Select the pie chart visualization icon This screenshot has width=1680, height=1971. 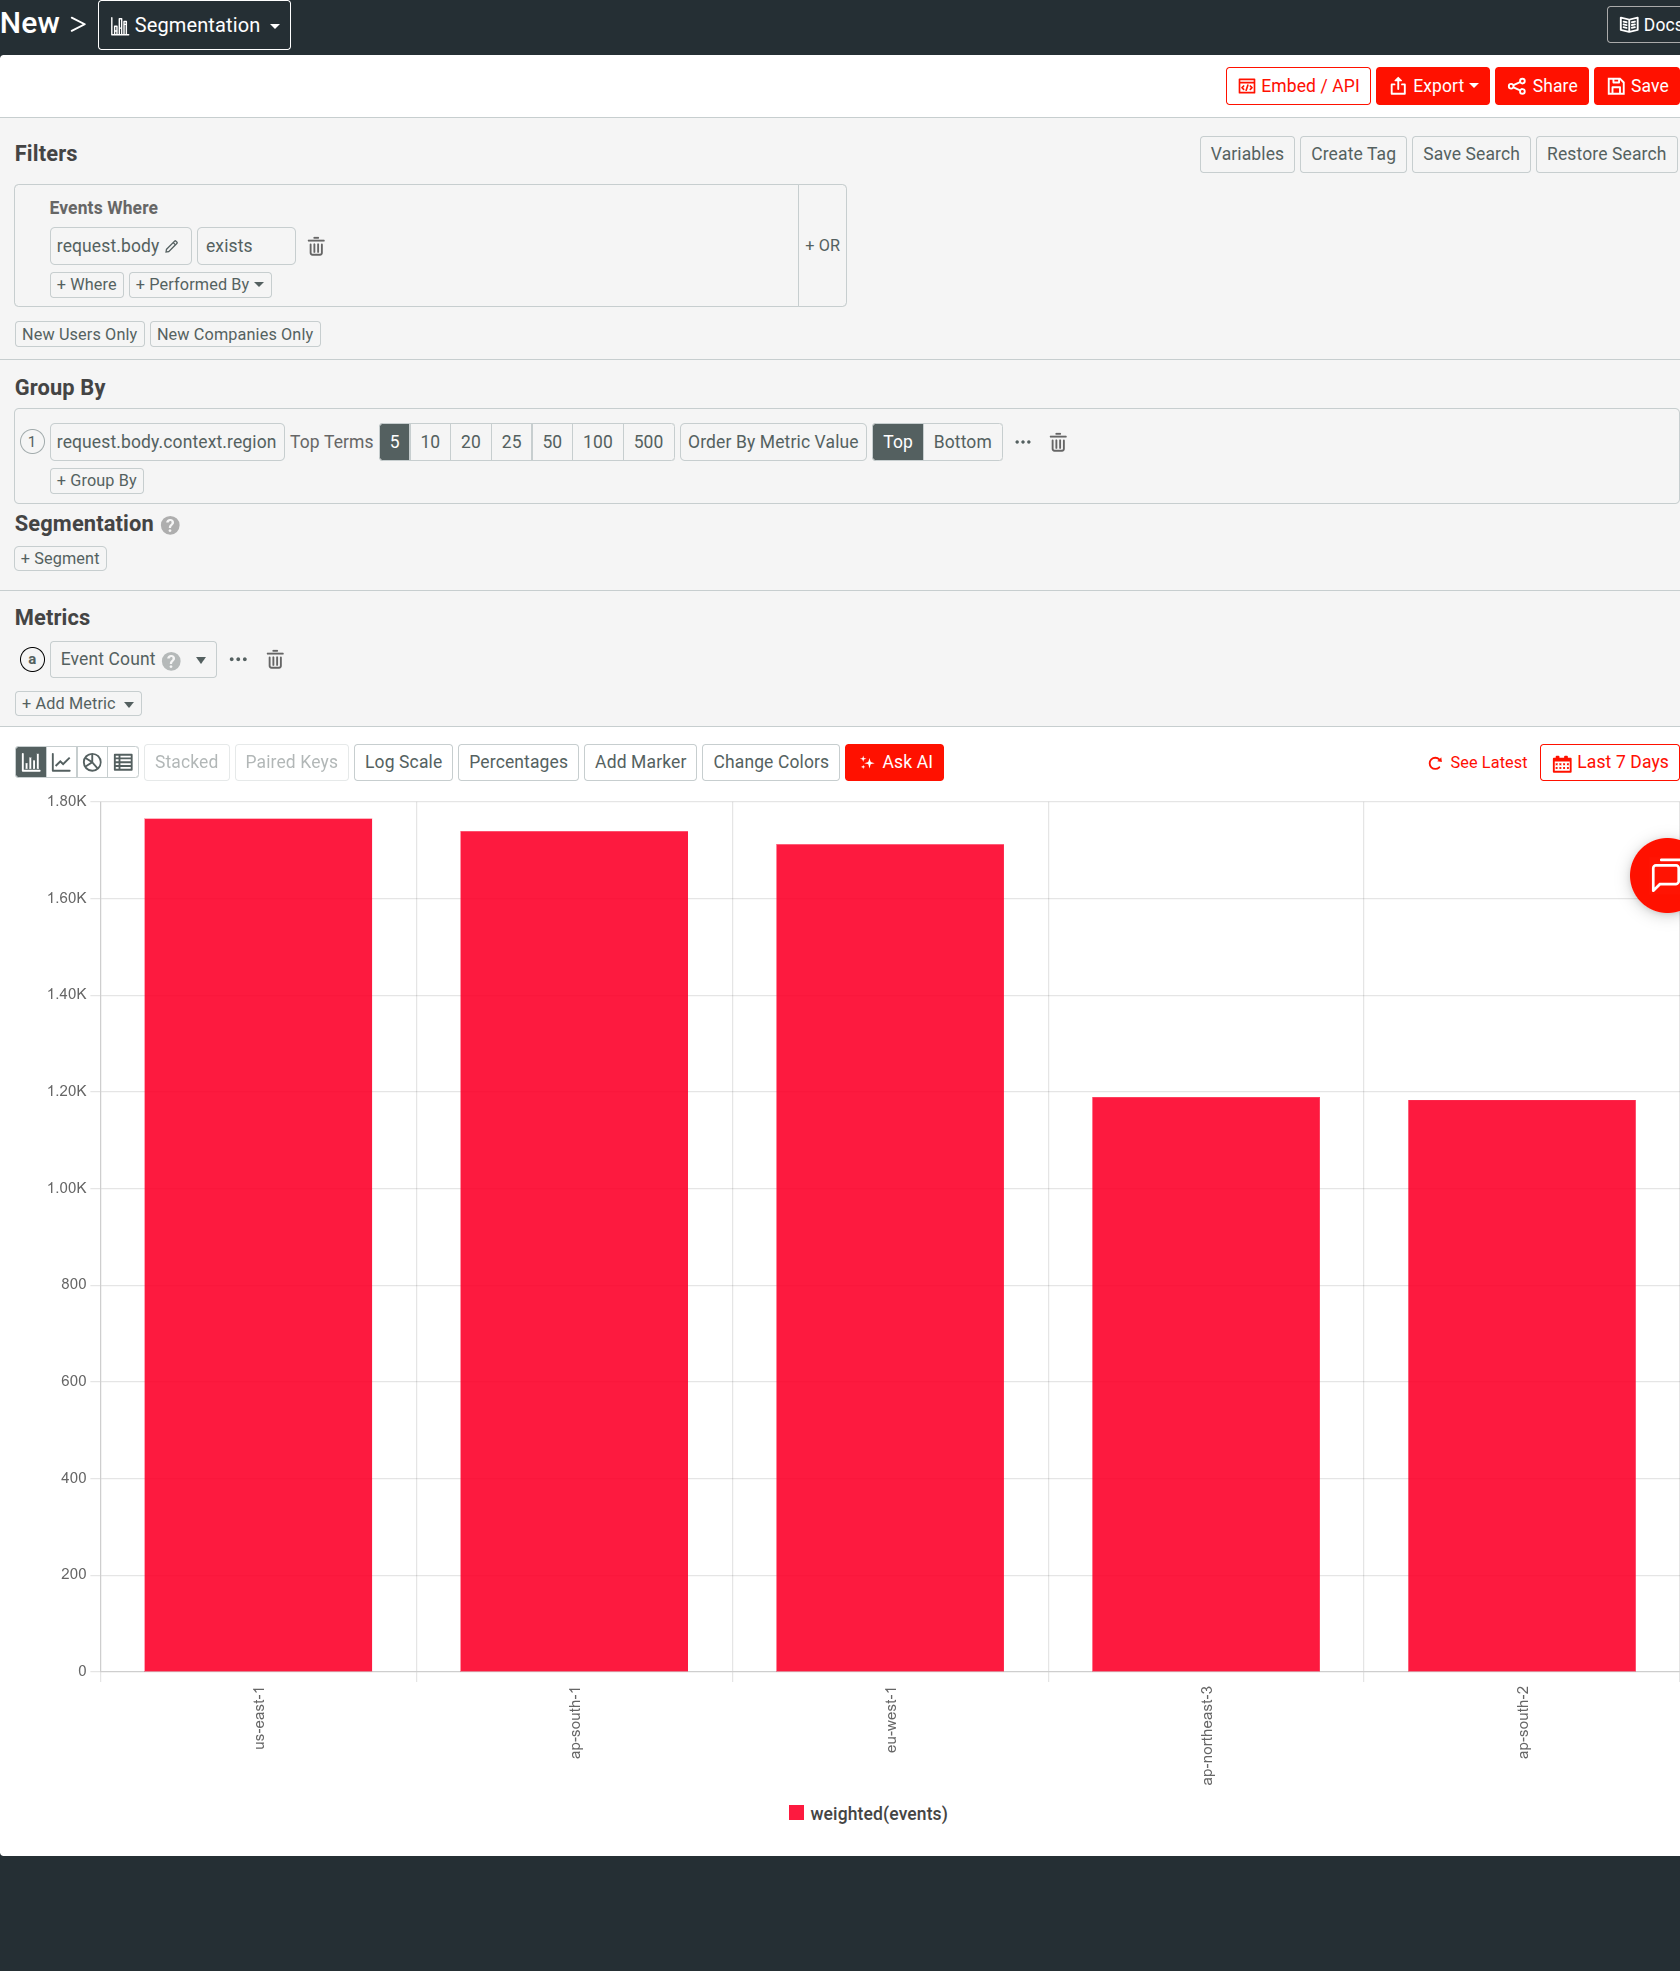click(92, 762)
